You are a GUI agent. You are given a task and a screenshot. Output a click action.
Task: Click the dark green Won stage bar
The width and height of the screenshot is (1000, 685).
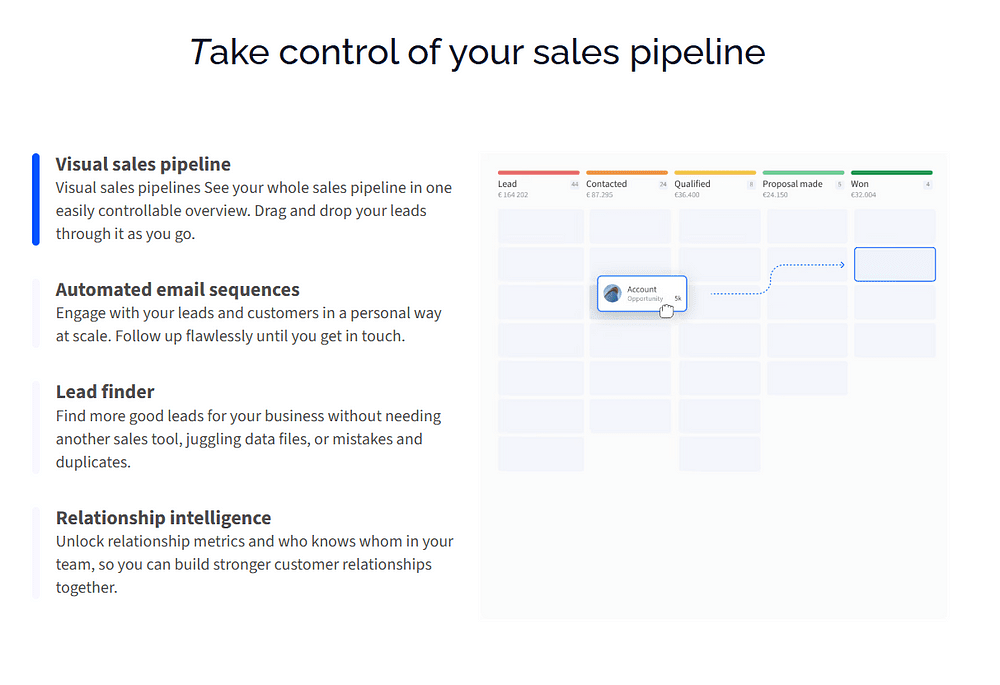click(892, 172)
